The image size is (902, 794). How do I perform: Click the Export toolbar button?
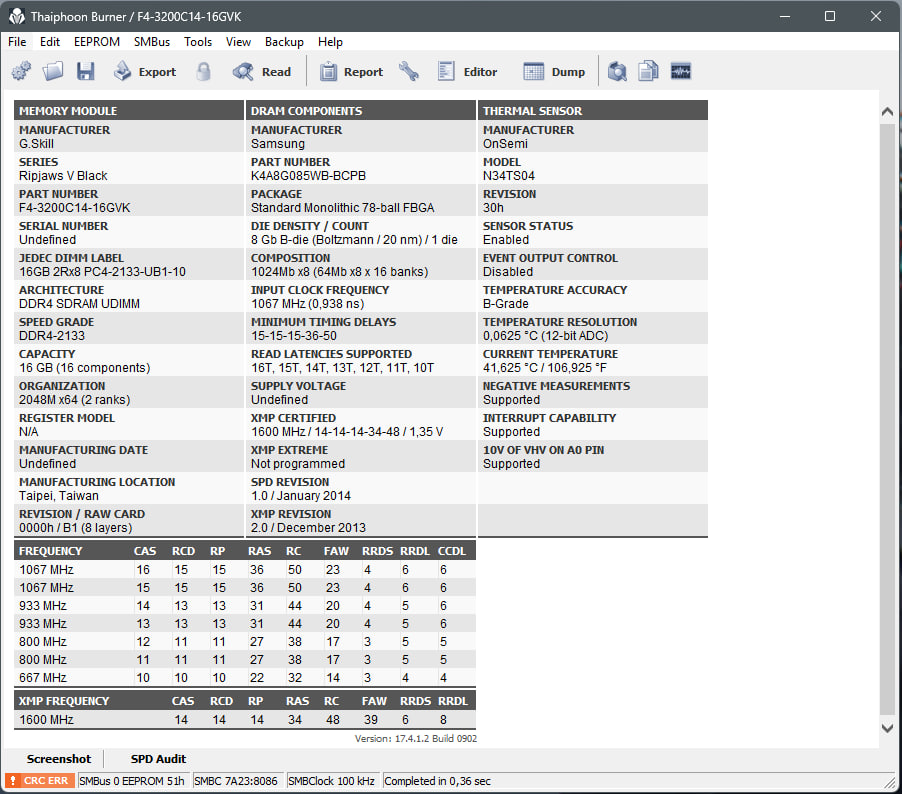(x=145, y=71)
